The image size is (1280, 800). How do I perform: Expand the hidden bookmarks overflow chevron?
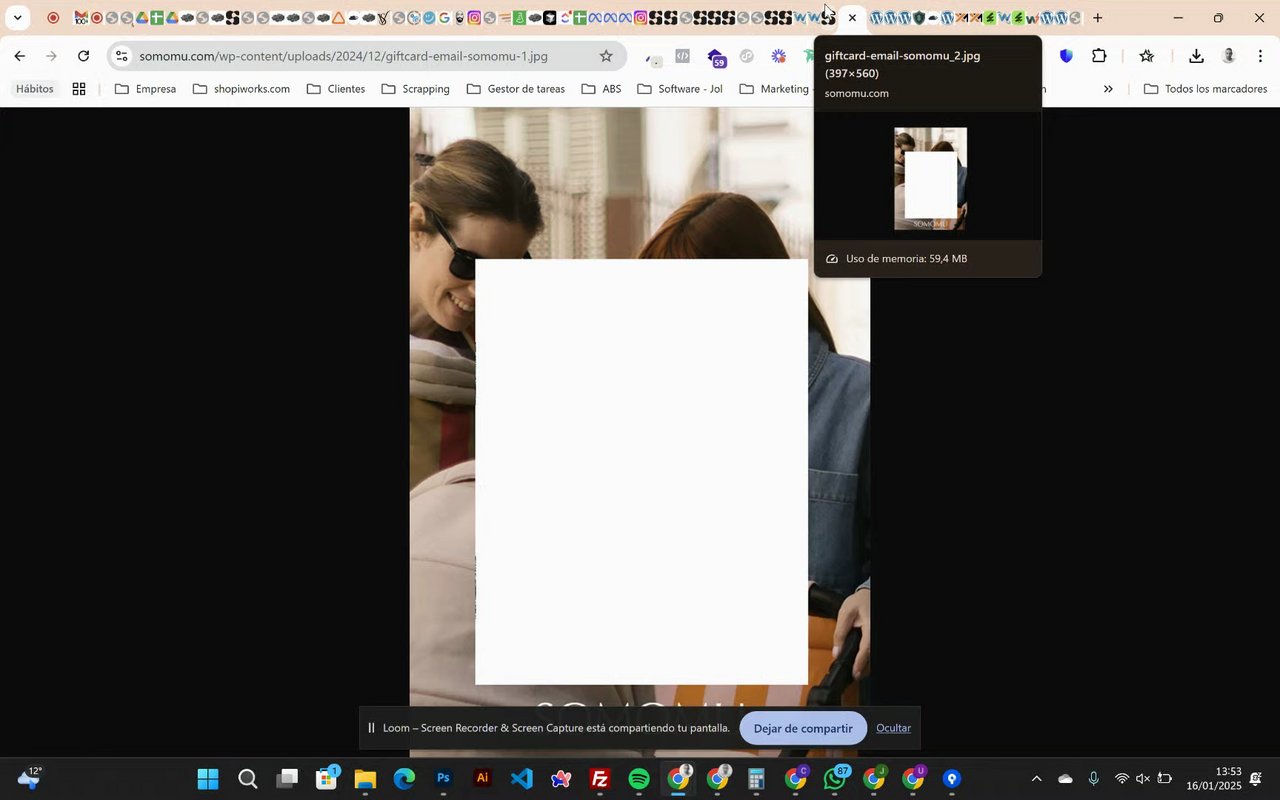(1108, 89)
